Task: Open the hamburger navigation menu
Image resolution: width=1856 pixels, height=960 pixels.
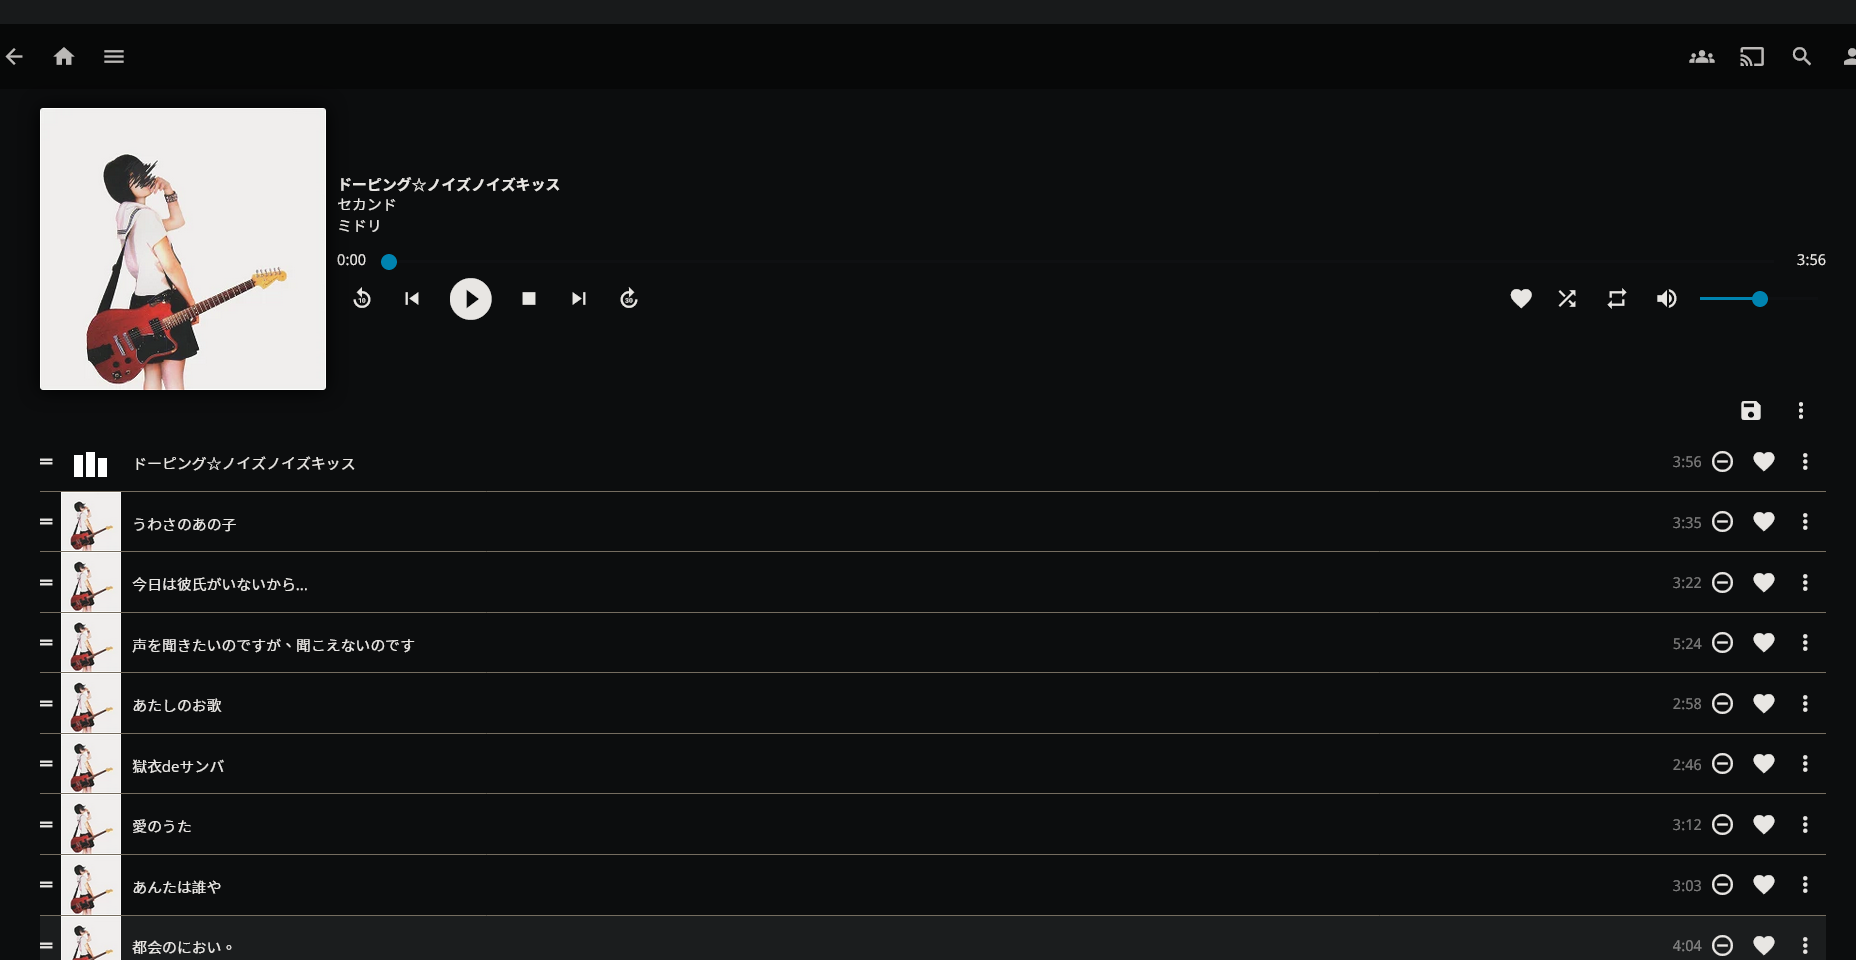Action: pyautogui.click(x=114, y=57)
